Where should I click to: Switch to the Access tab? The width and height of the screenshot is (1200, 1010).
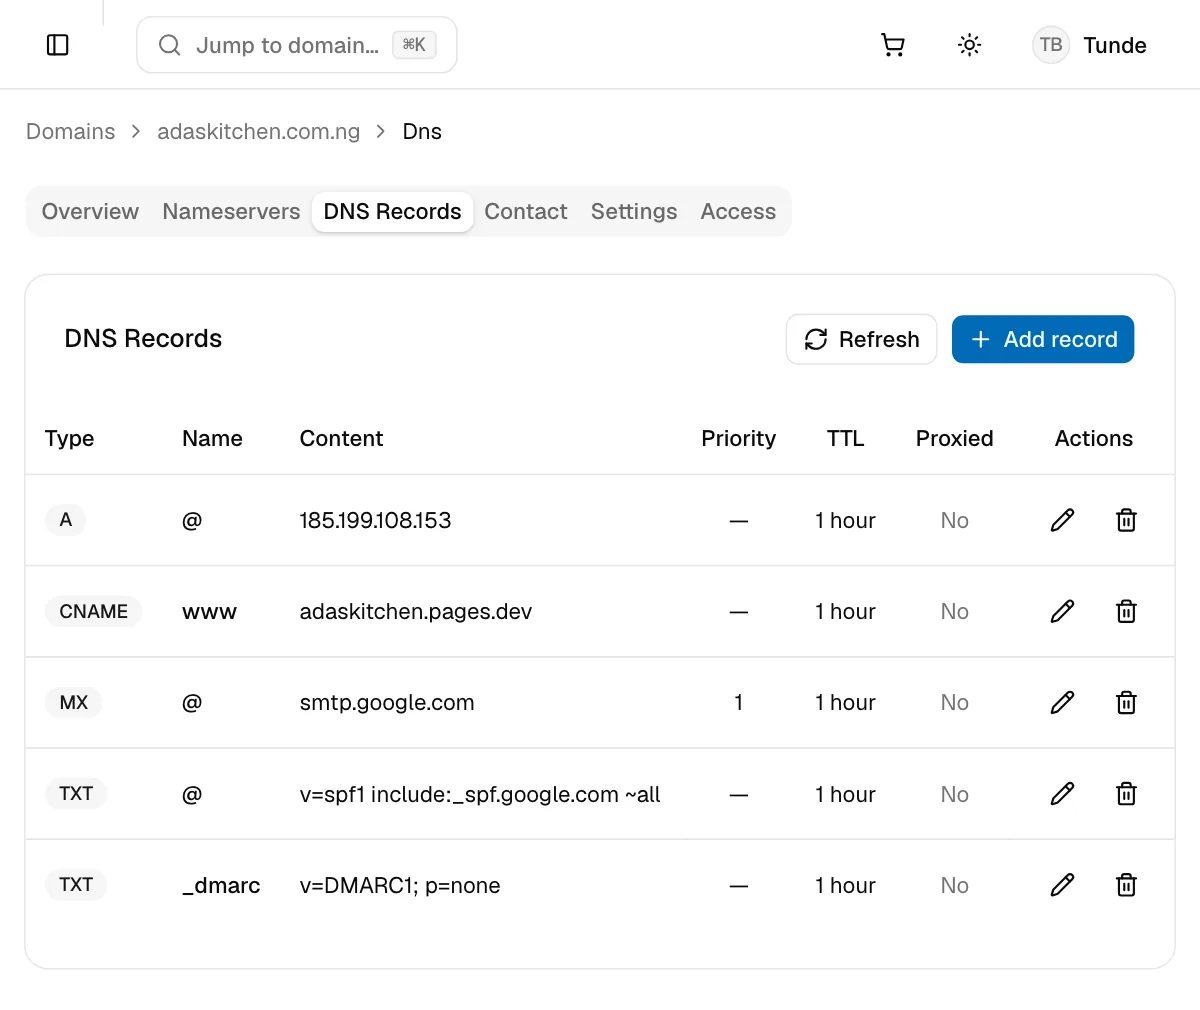tap(738, 211)
